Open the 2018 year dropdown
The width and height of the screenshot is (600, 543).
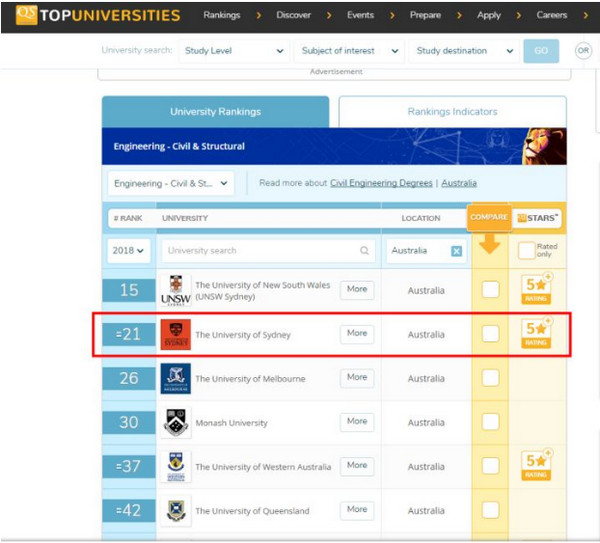coord(129,251)
